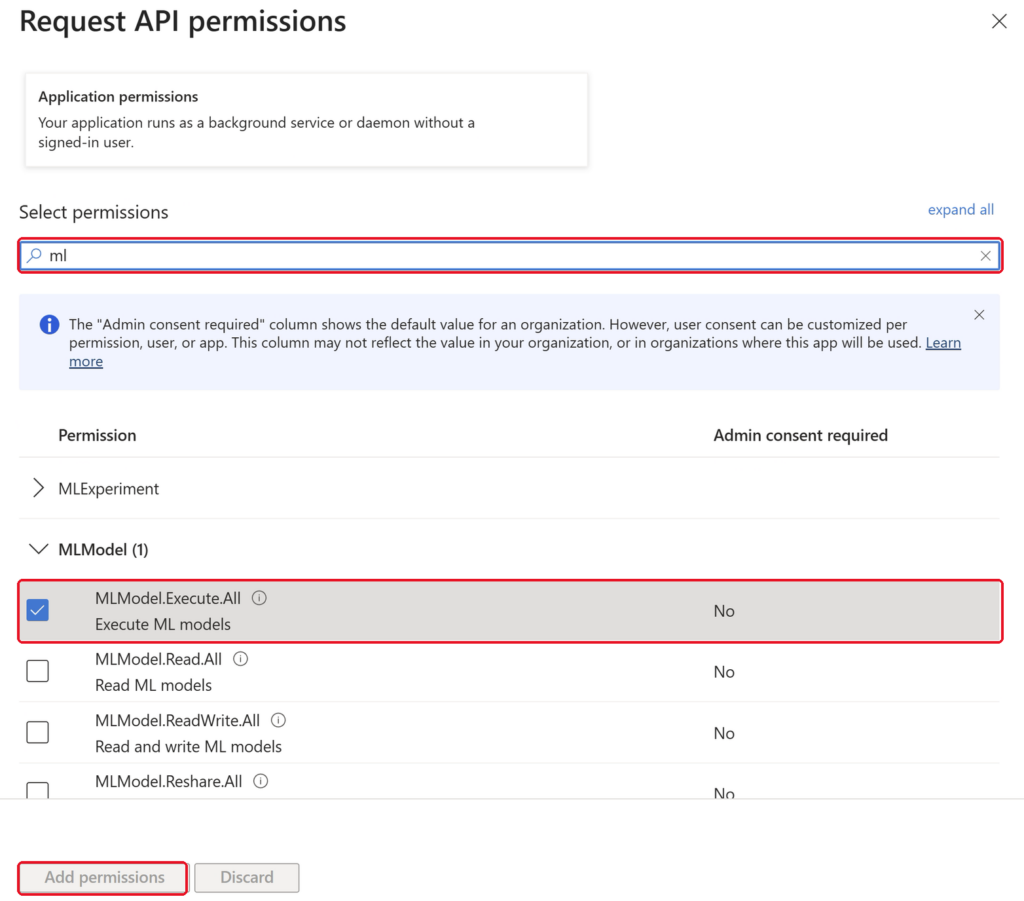Dismiss the admin consent info banner
The width and height of the screenshot is (1024, 901).
point(978,315)
